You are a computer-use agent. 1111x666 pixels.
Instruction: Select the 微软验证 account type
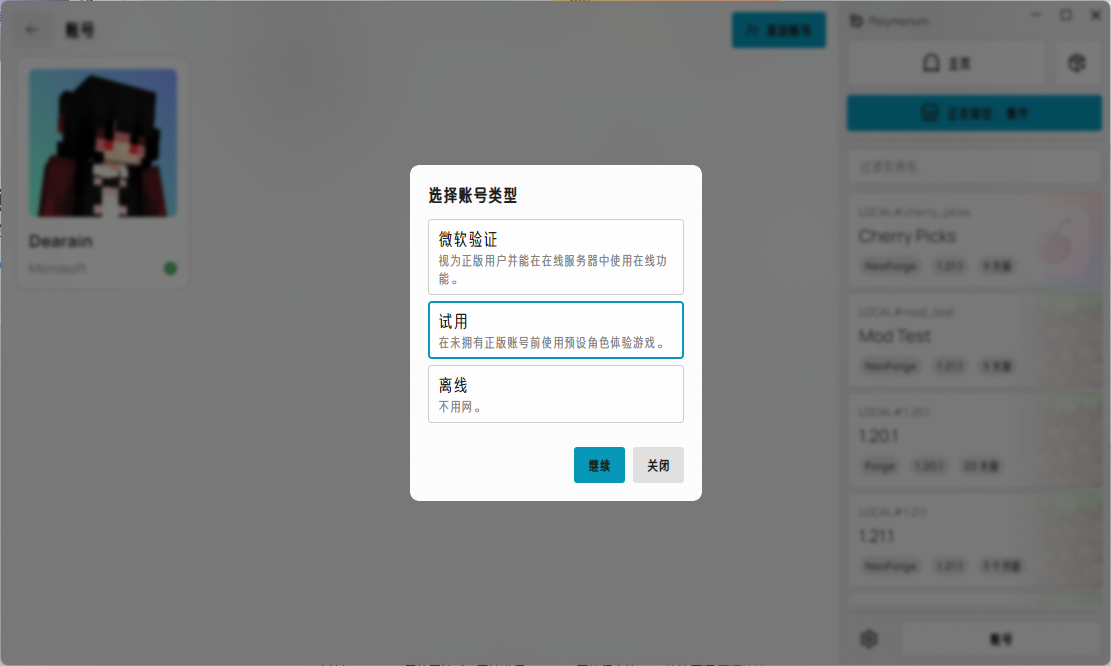(556, 257)
